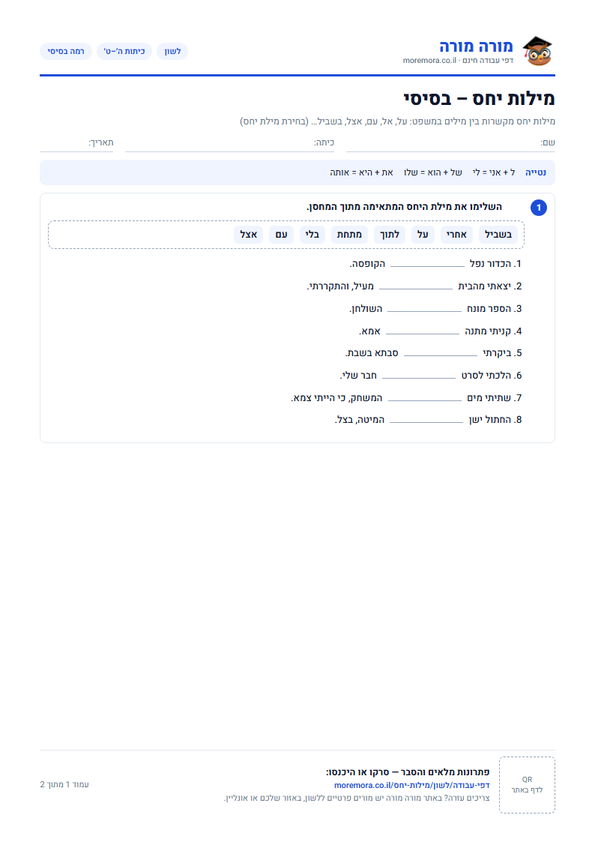
Task: Click the תאריך date input line
Action: (76, 143)
